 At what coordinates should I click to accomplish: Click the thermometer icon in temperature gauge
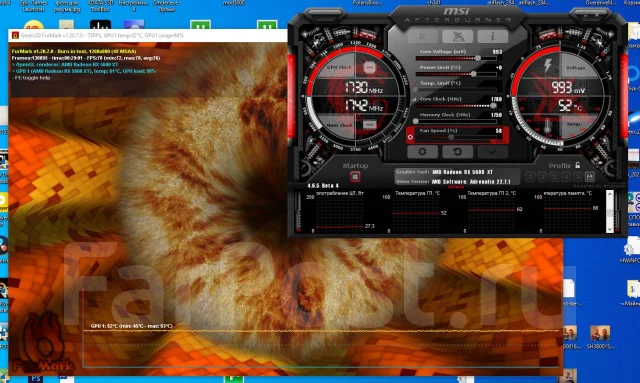548,126
